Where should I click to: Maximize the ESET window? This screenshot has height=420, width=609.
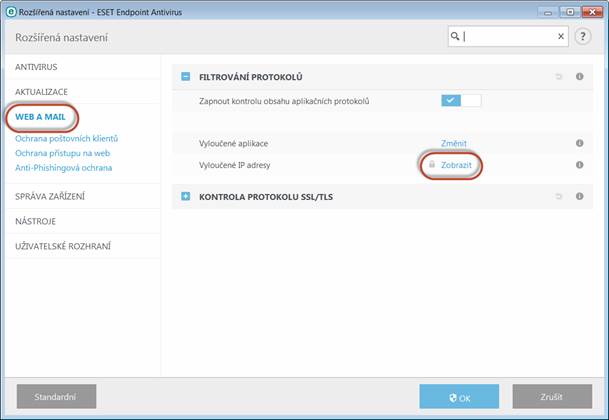point(569,12)
